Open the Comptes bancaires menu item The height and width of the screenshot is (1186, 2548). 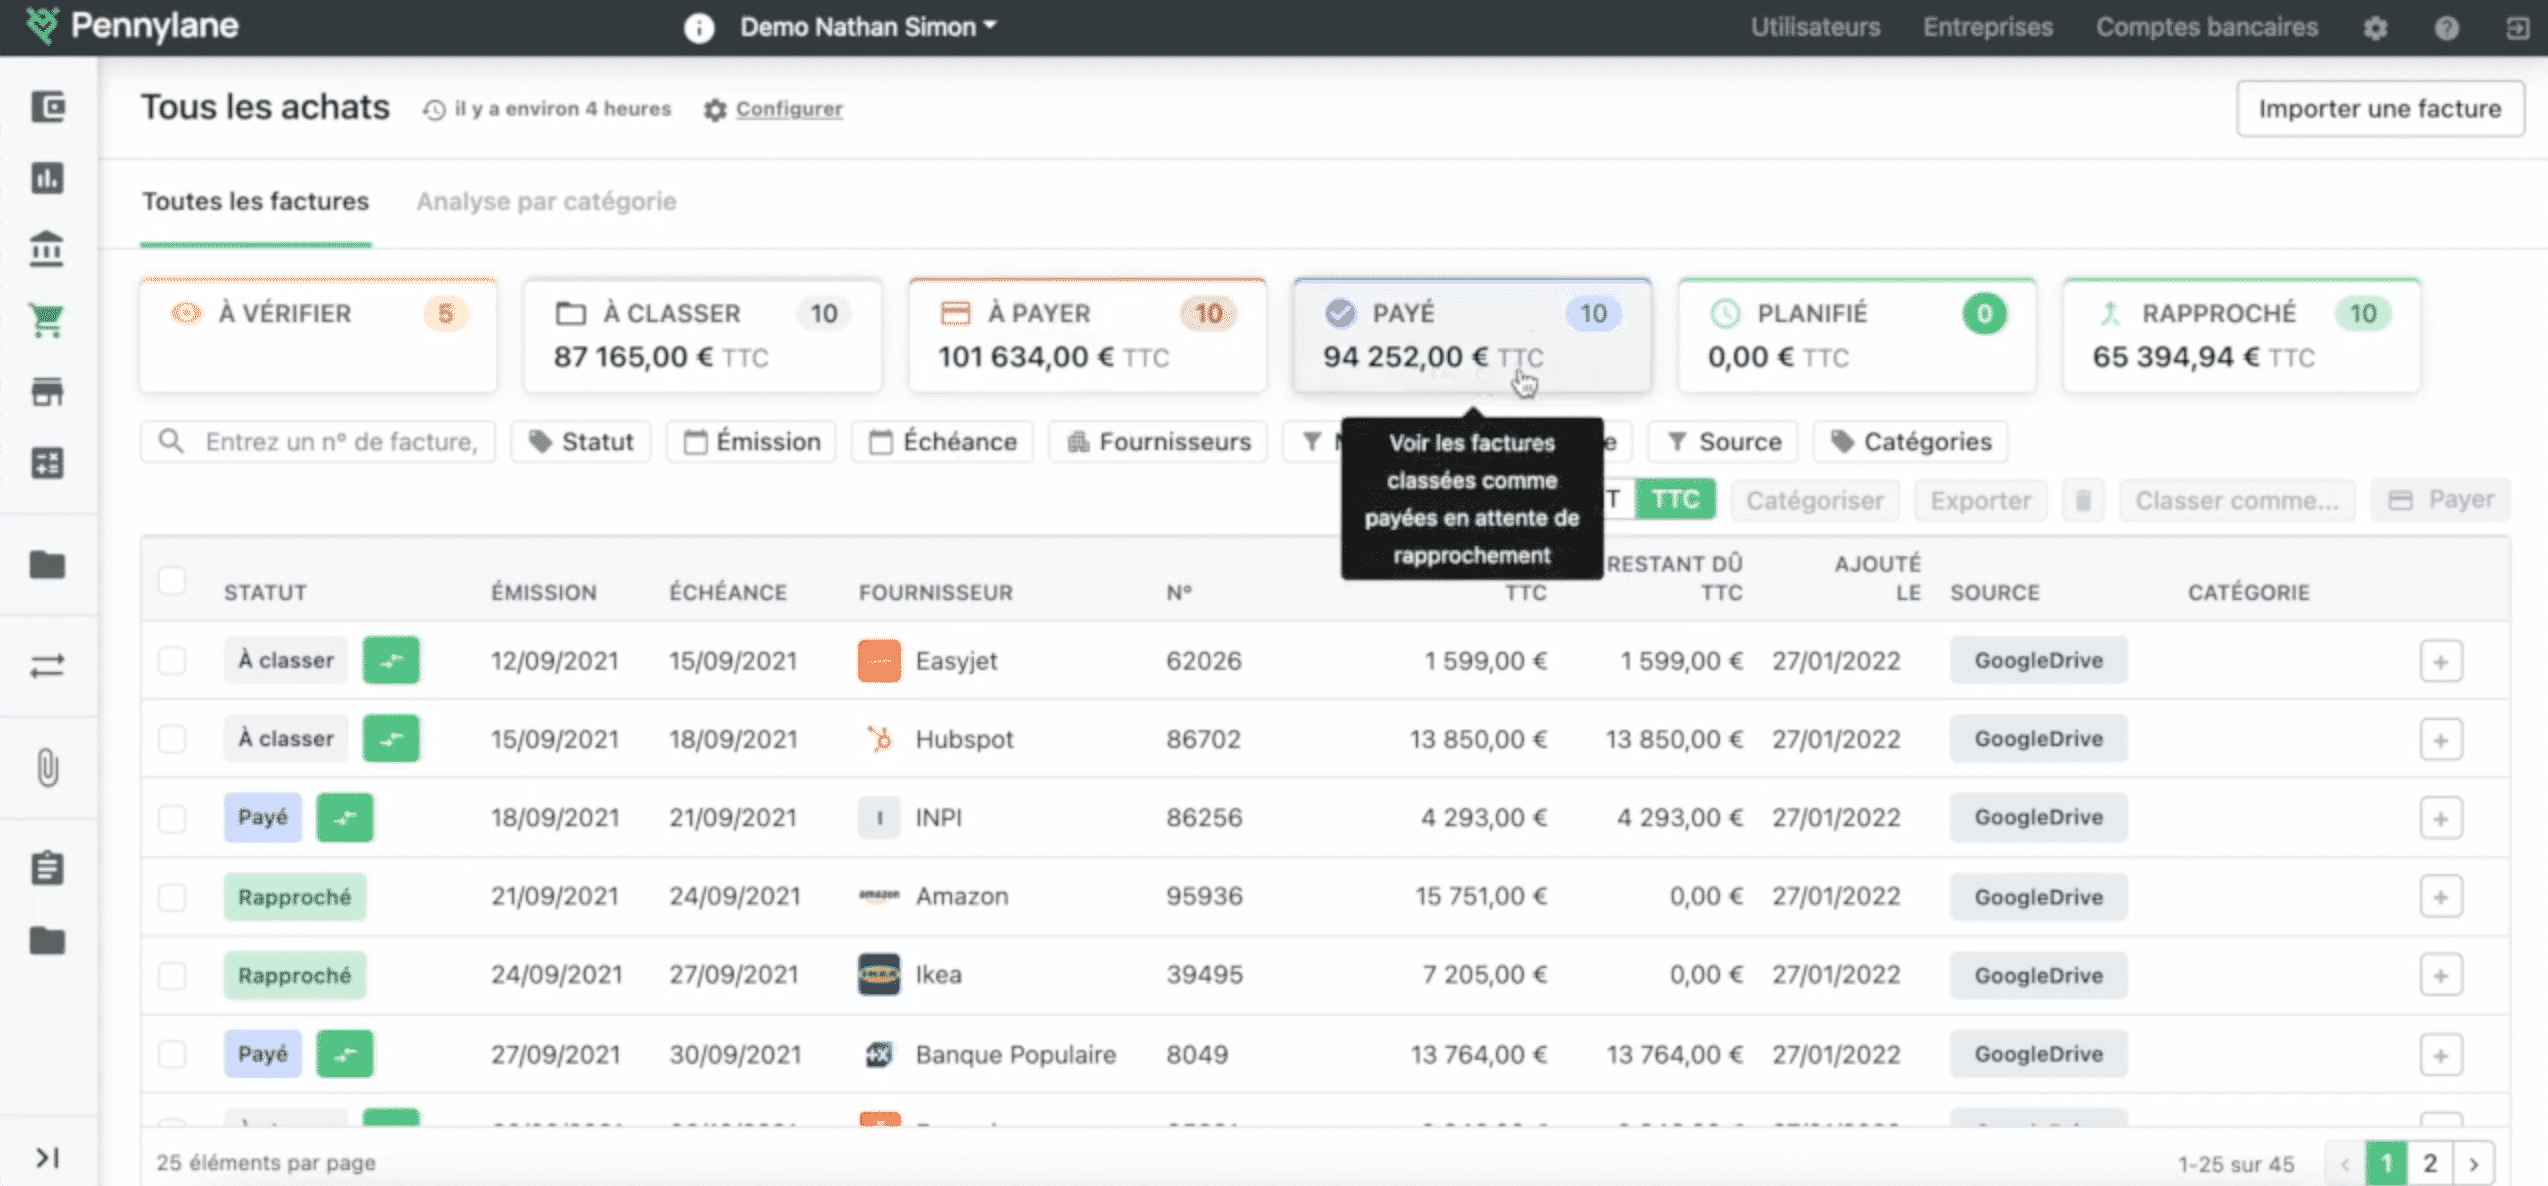(2206, 27)
